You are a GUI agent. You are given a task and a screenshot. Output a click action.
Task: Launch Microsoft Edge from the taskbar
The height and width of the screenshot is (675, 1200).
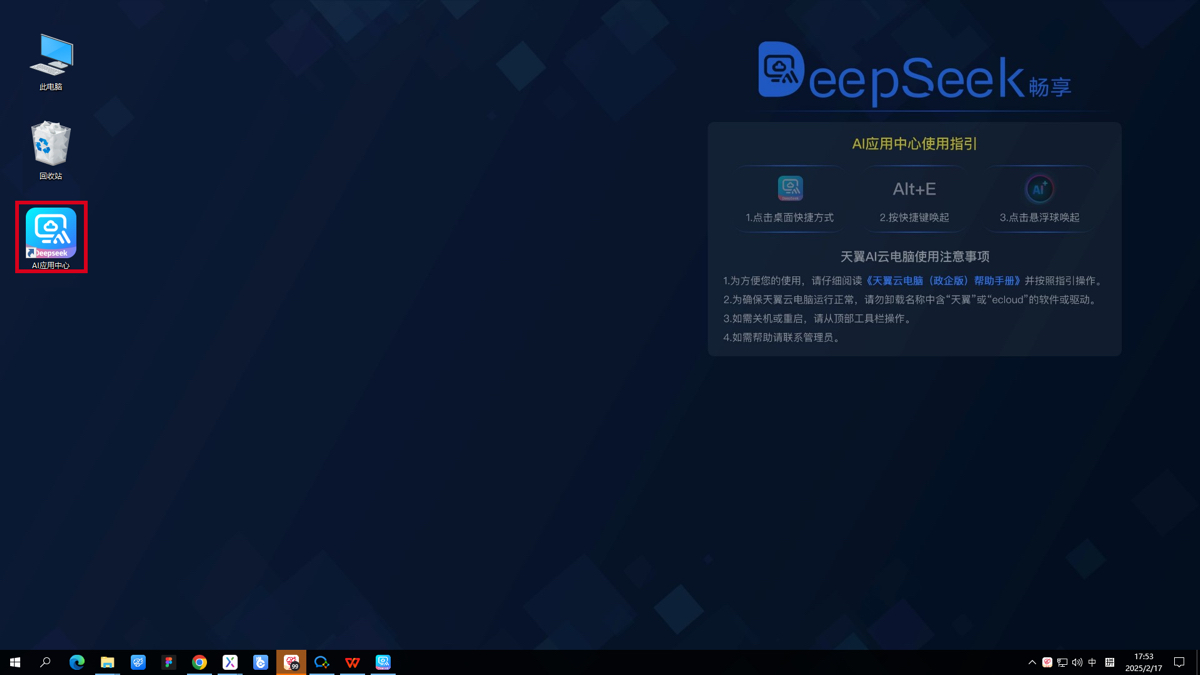(x=77, y=662)
